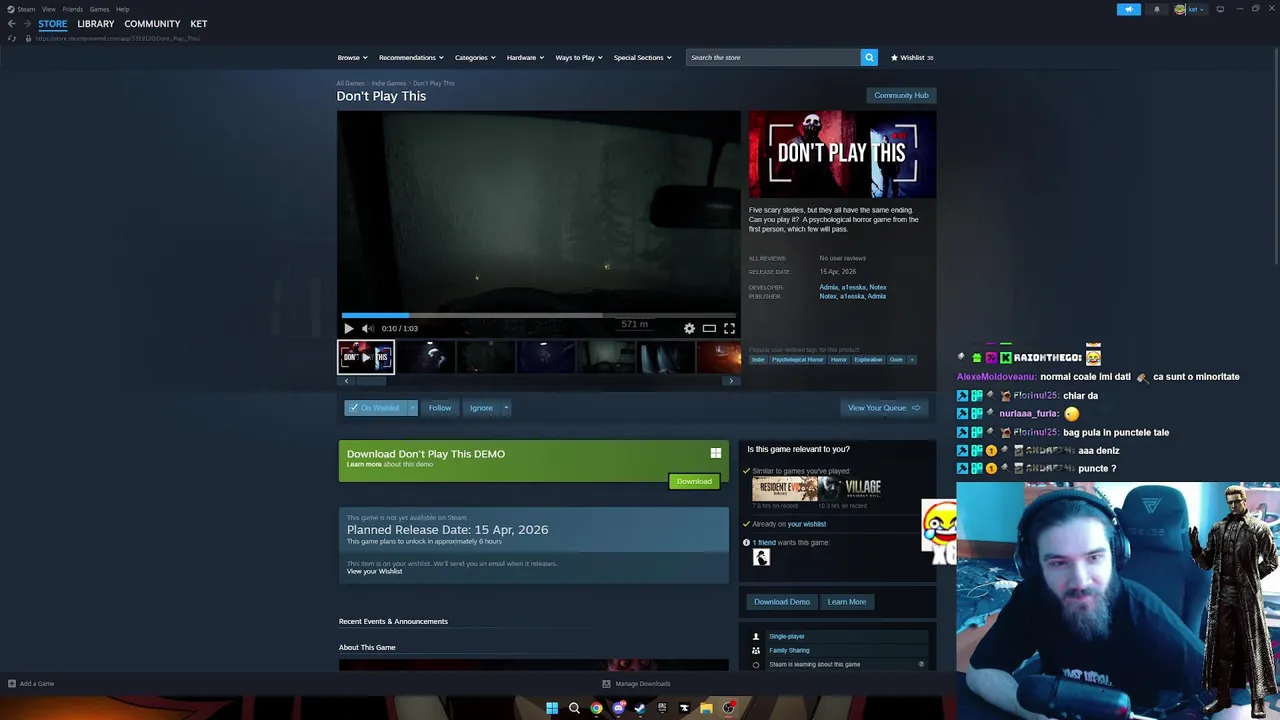Switch to the LIBRARY tab
Viewport: 1280px width, 720px height.
(x=96, y=24)
